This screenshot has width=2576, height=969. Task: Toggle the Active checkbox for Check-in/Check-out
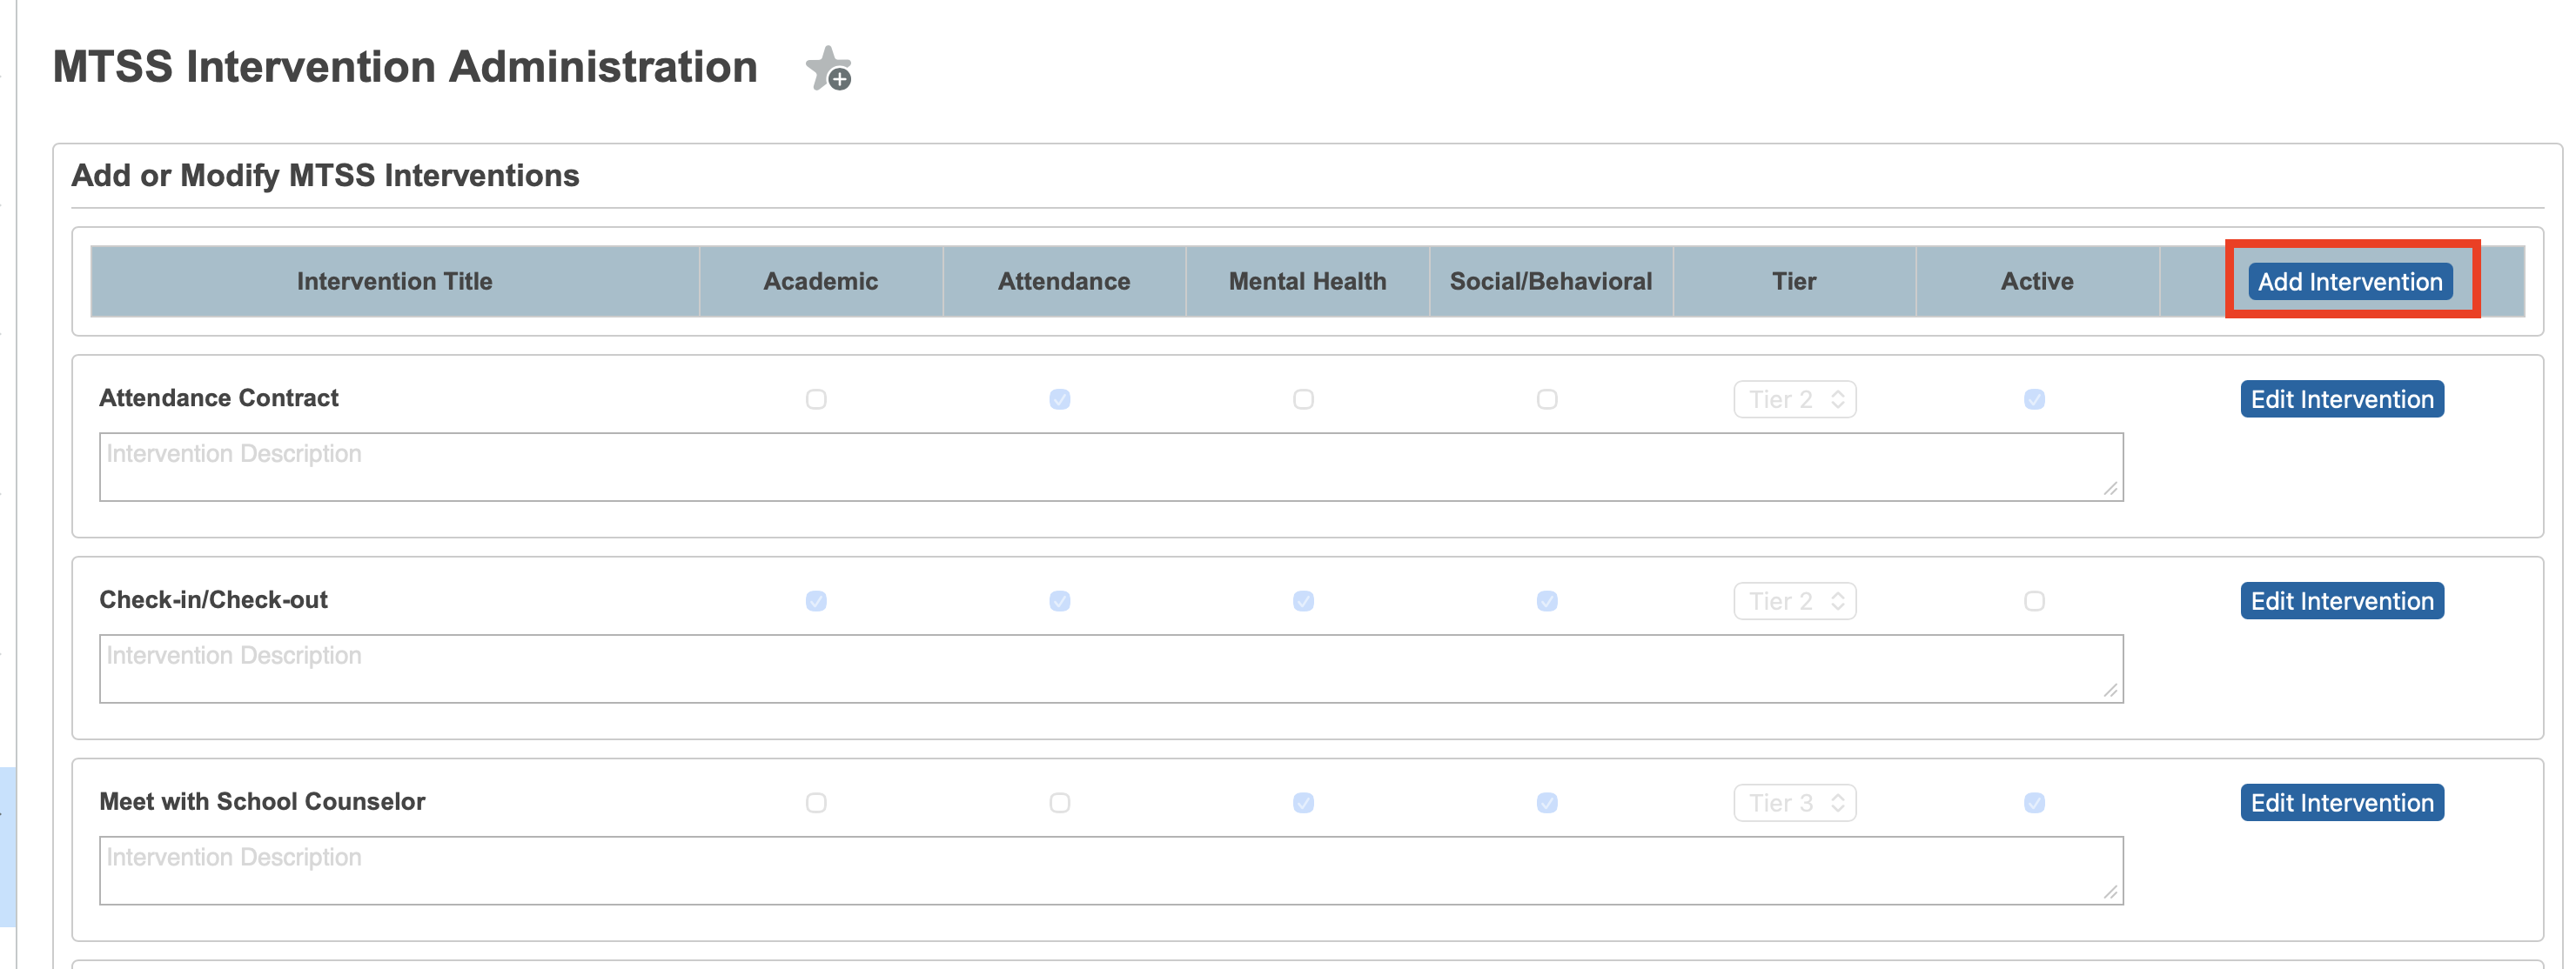pos(2035,600)
